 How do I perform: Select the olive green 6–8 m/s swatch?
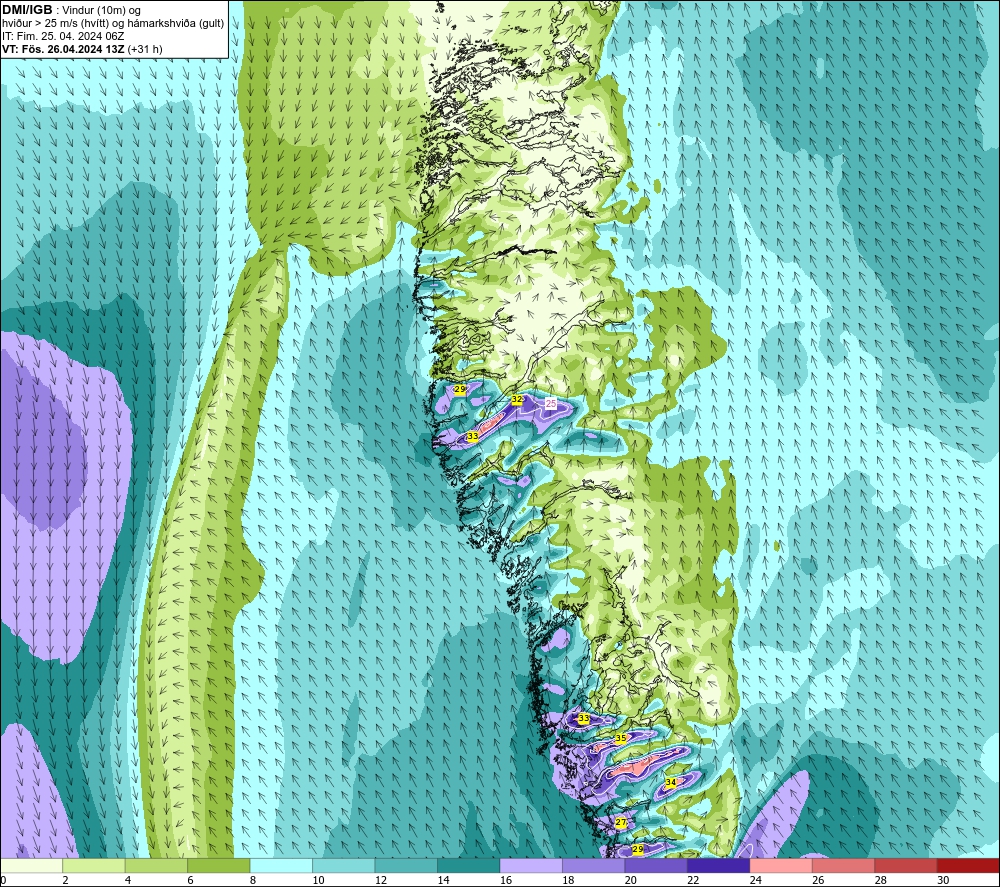tap(219, 865)
